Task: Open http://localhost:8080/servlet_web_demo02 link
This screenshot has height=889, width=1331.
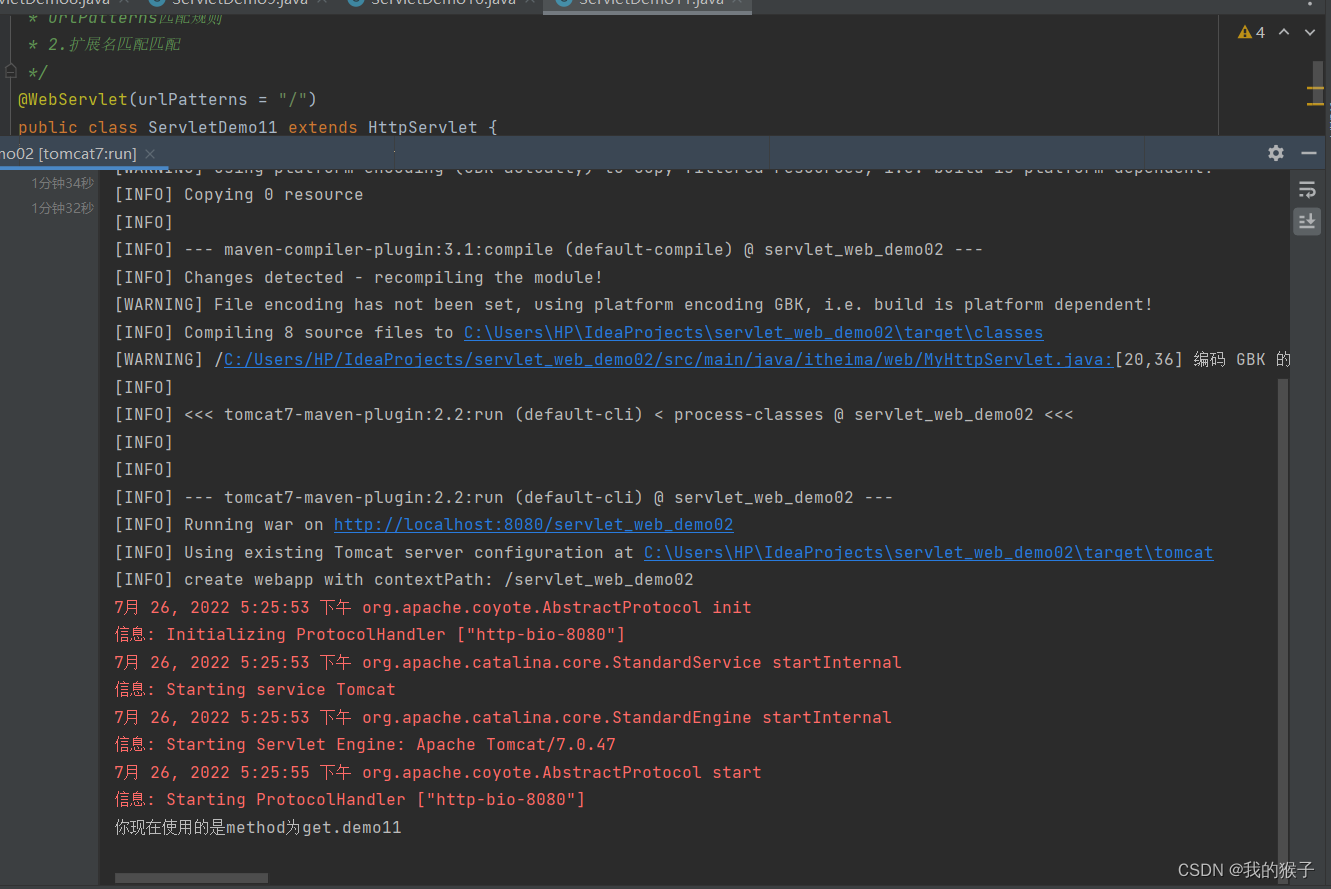Action: point(533,525)
